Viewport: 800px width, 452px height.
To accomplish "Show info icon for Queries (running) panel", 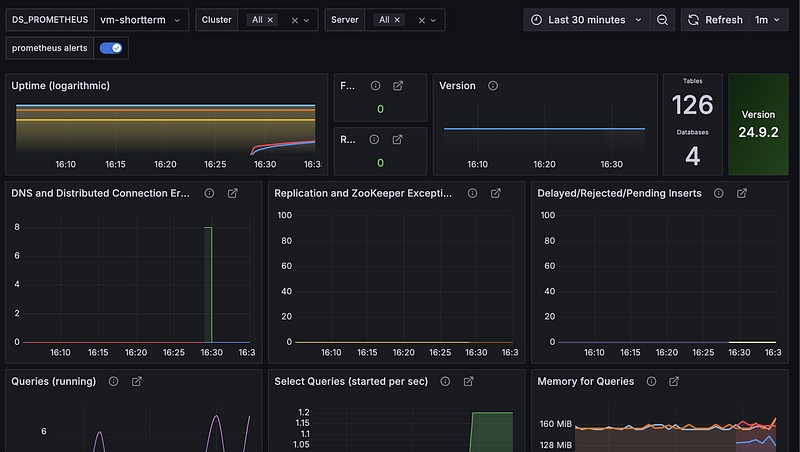I will coord(113,381).
